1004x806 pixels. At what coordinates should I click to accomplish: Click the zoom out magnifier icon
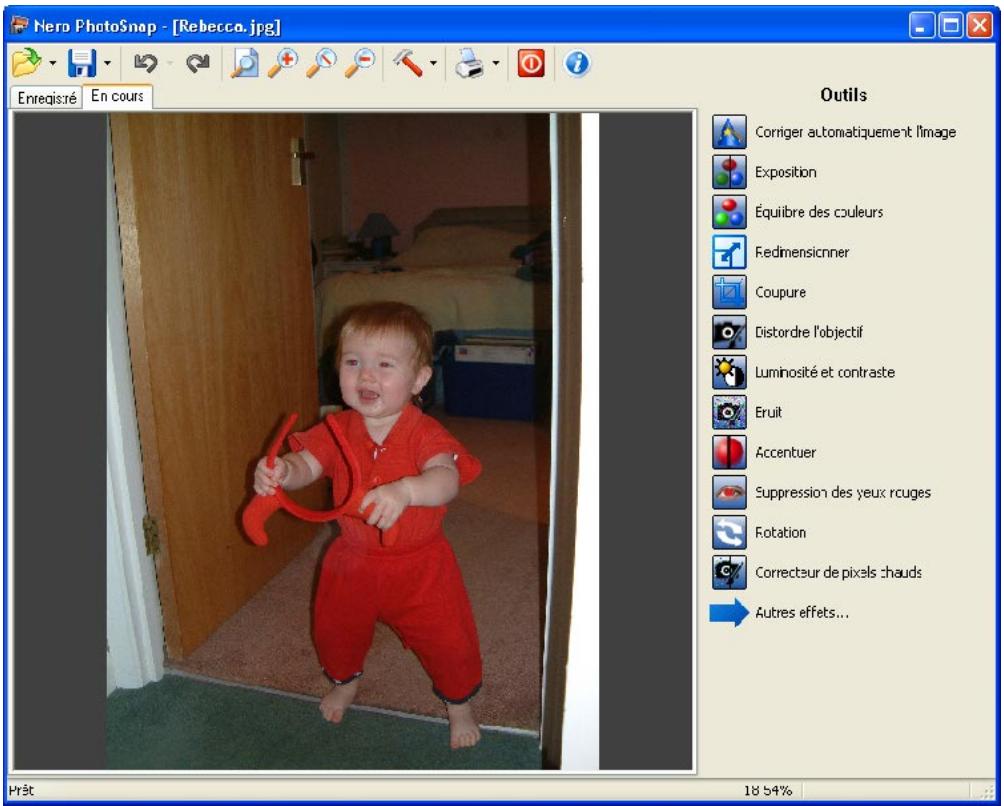360,63
